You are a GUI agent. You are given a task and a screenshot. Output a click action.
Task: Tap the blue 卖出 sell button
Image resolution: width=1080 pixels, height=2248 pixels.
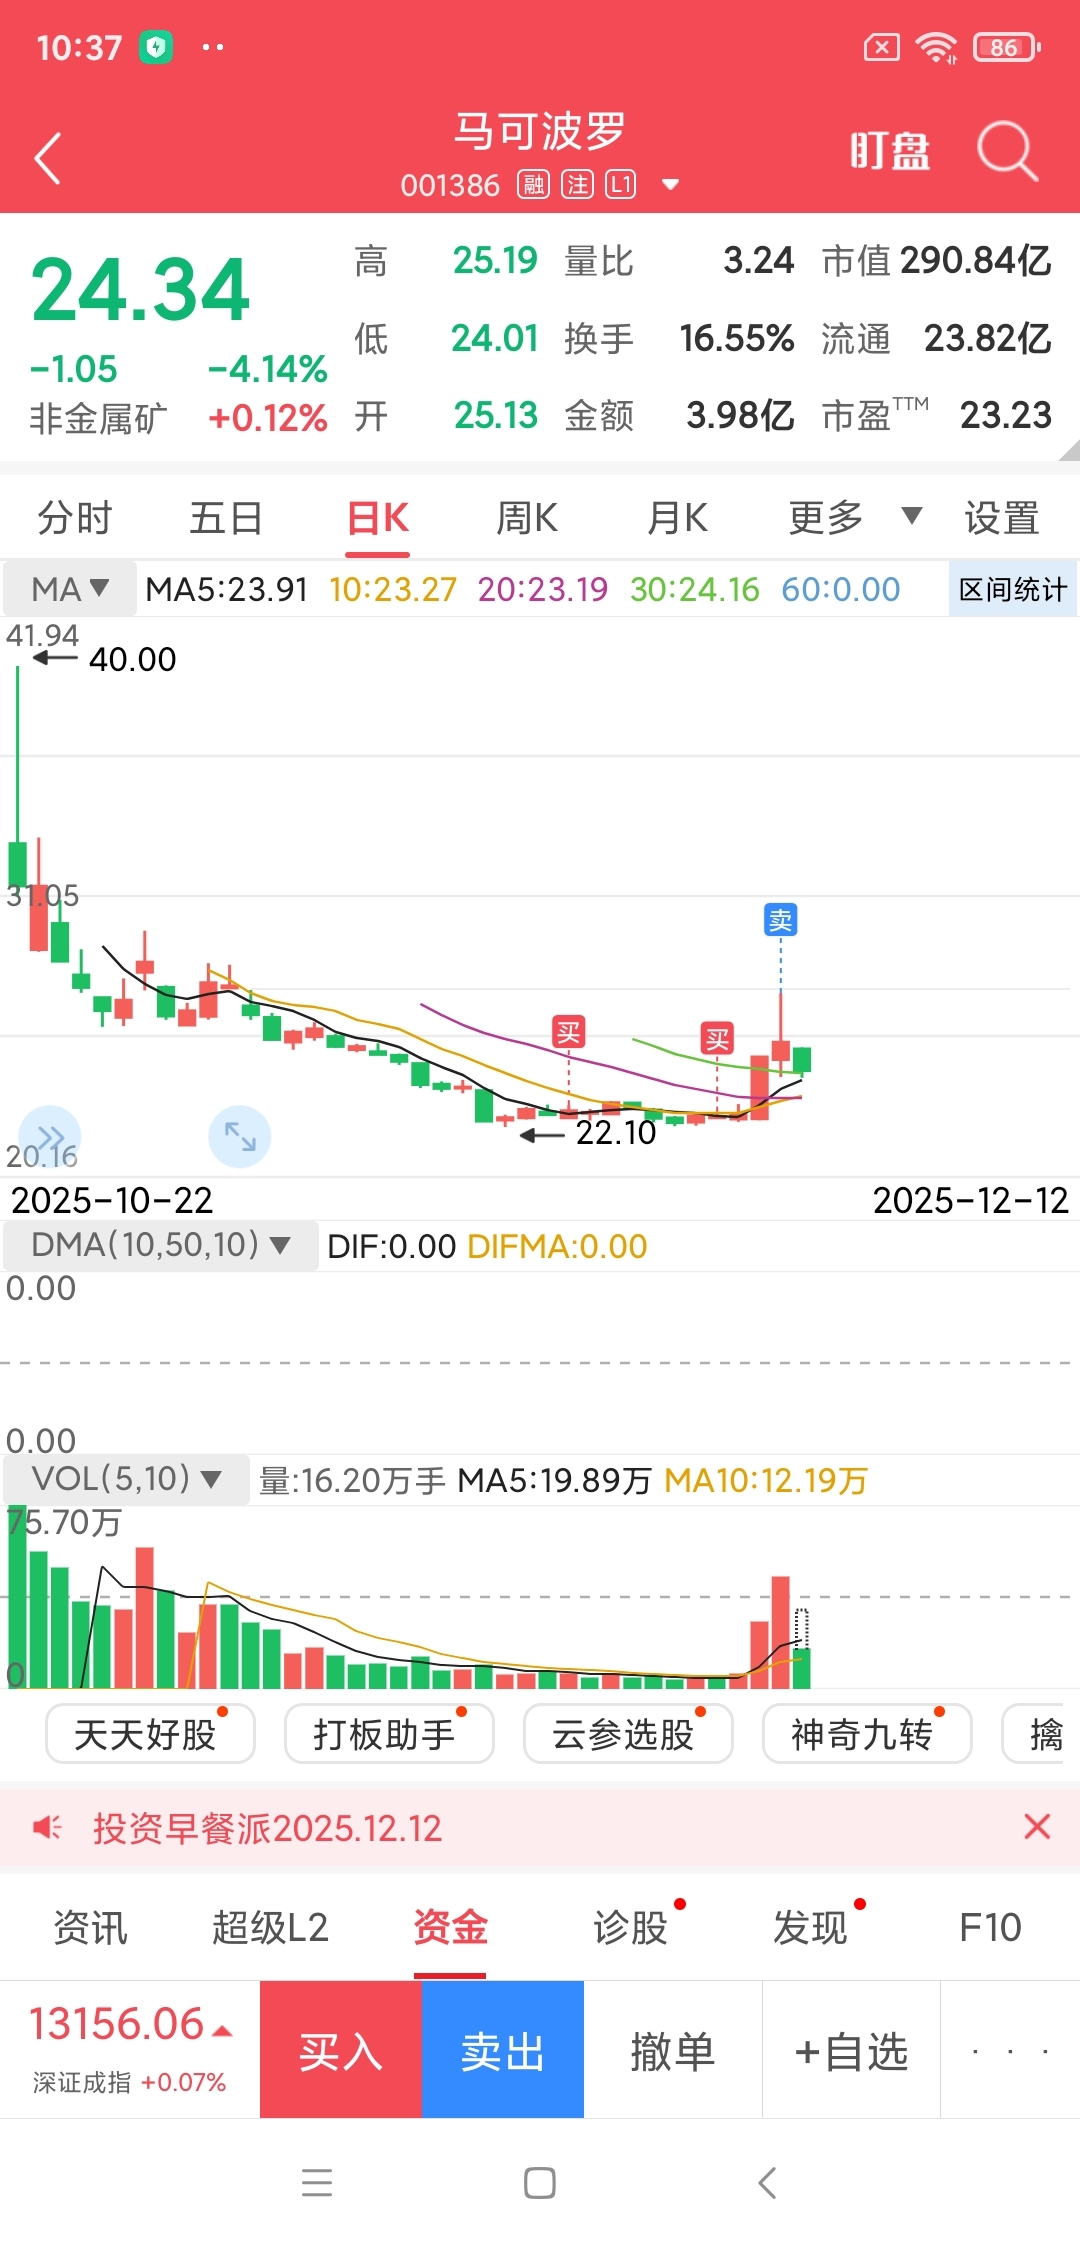[x=503, y=2050]
